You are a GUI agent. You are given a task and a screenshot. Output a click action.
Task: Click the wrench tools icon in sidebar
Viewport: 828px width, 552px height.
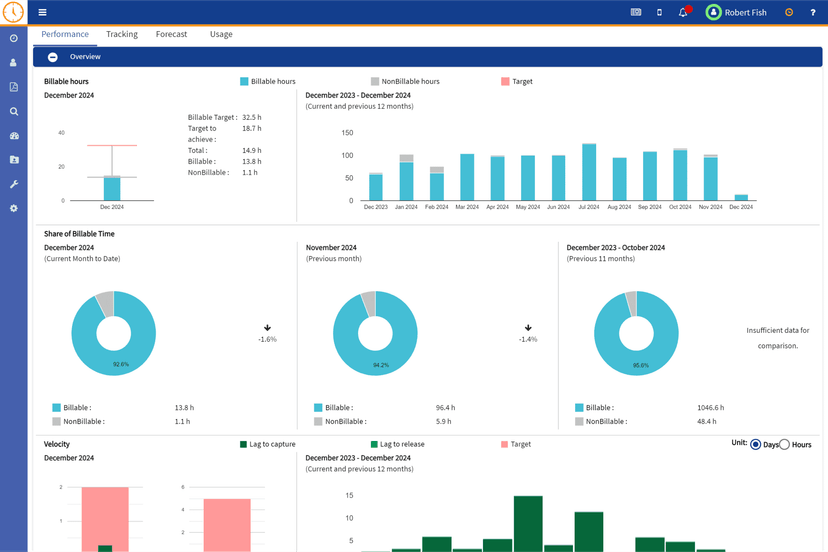click(x=14, y=184)
